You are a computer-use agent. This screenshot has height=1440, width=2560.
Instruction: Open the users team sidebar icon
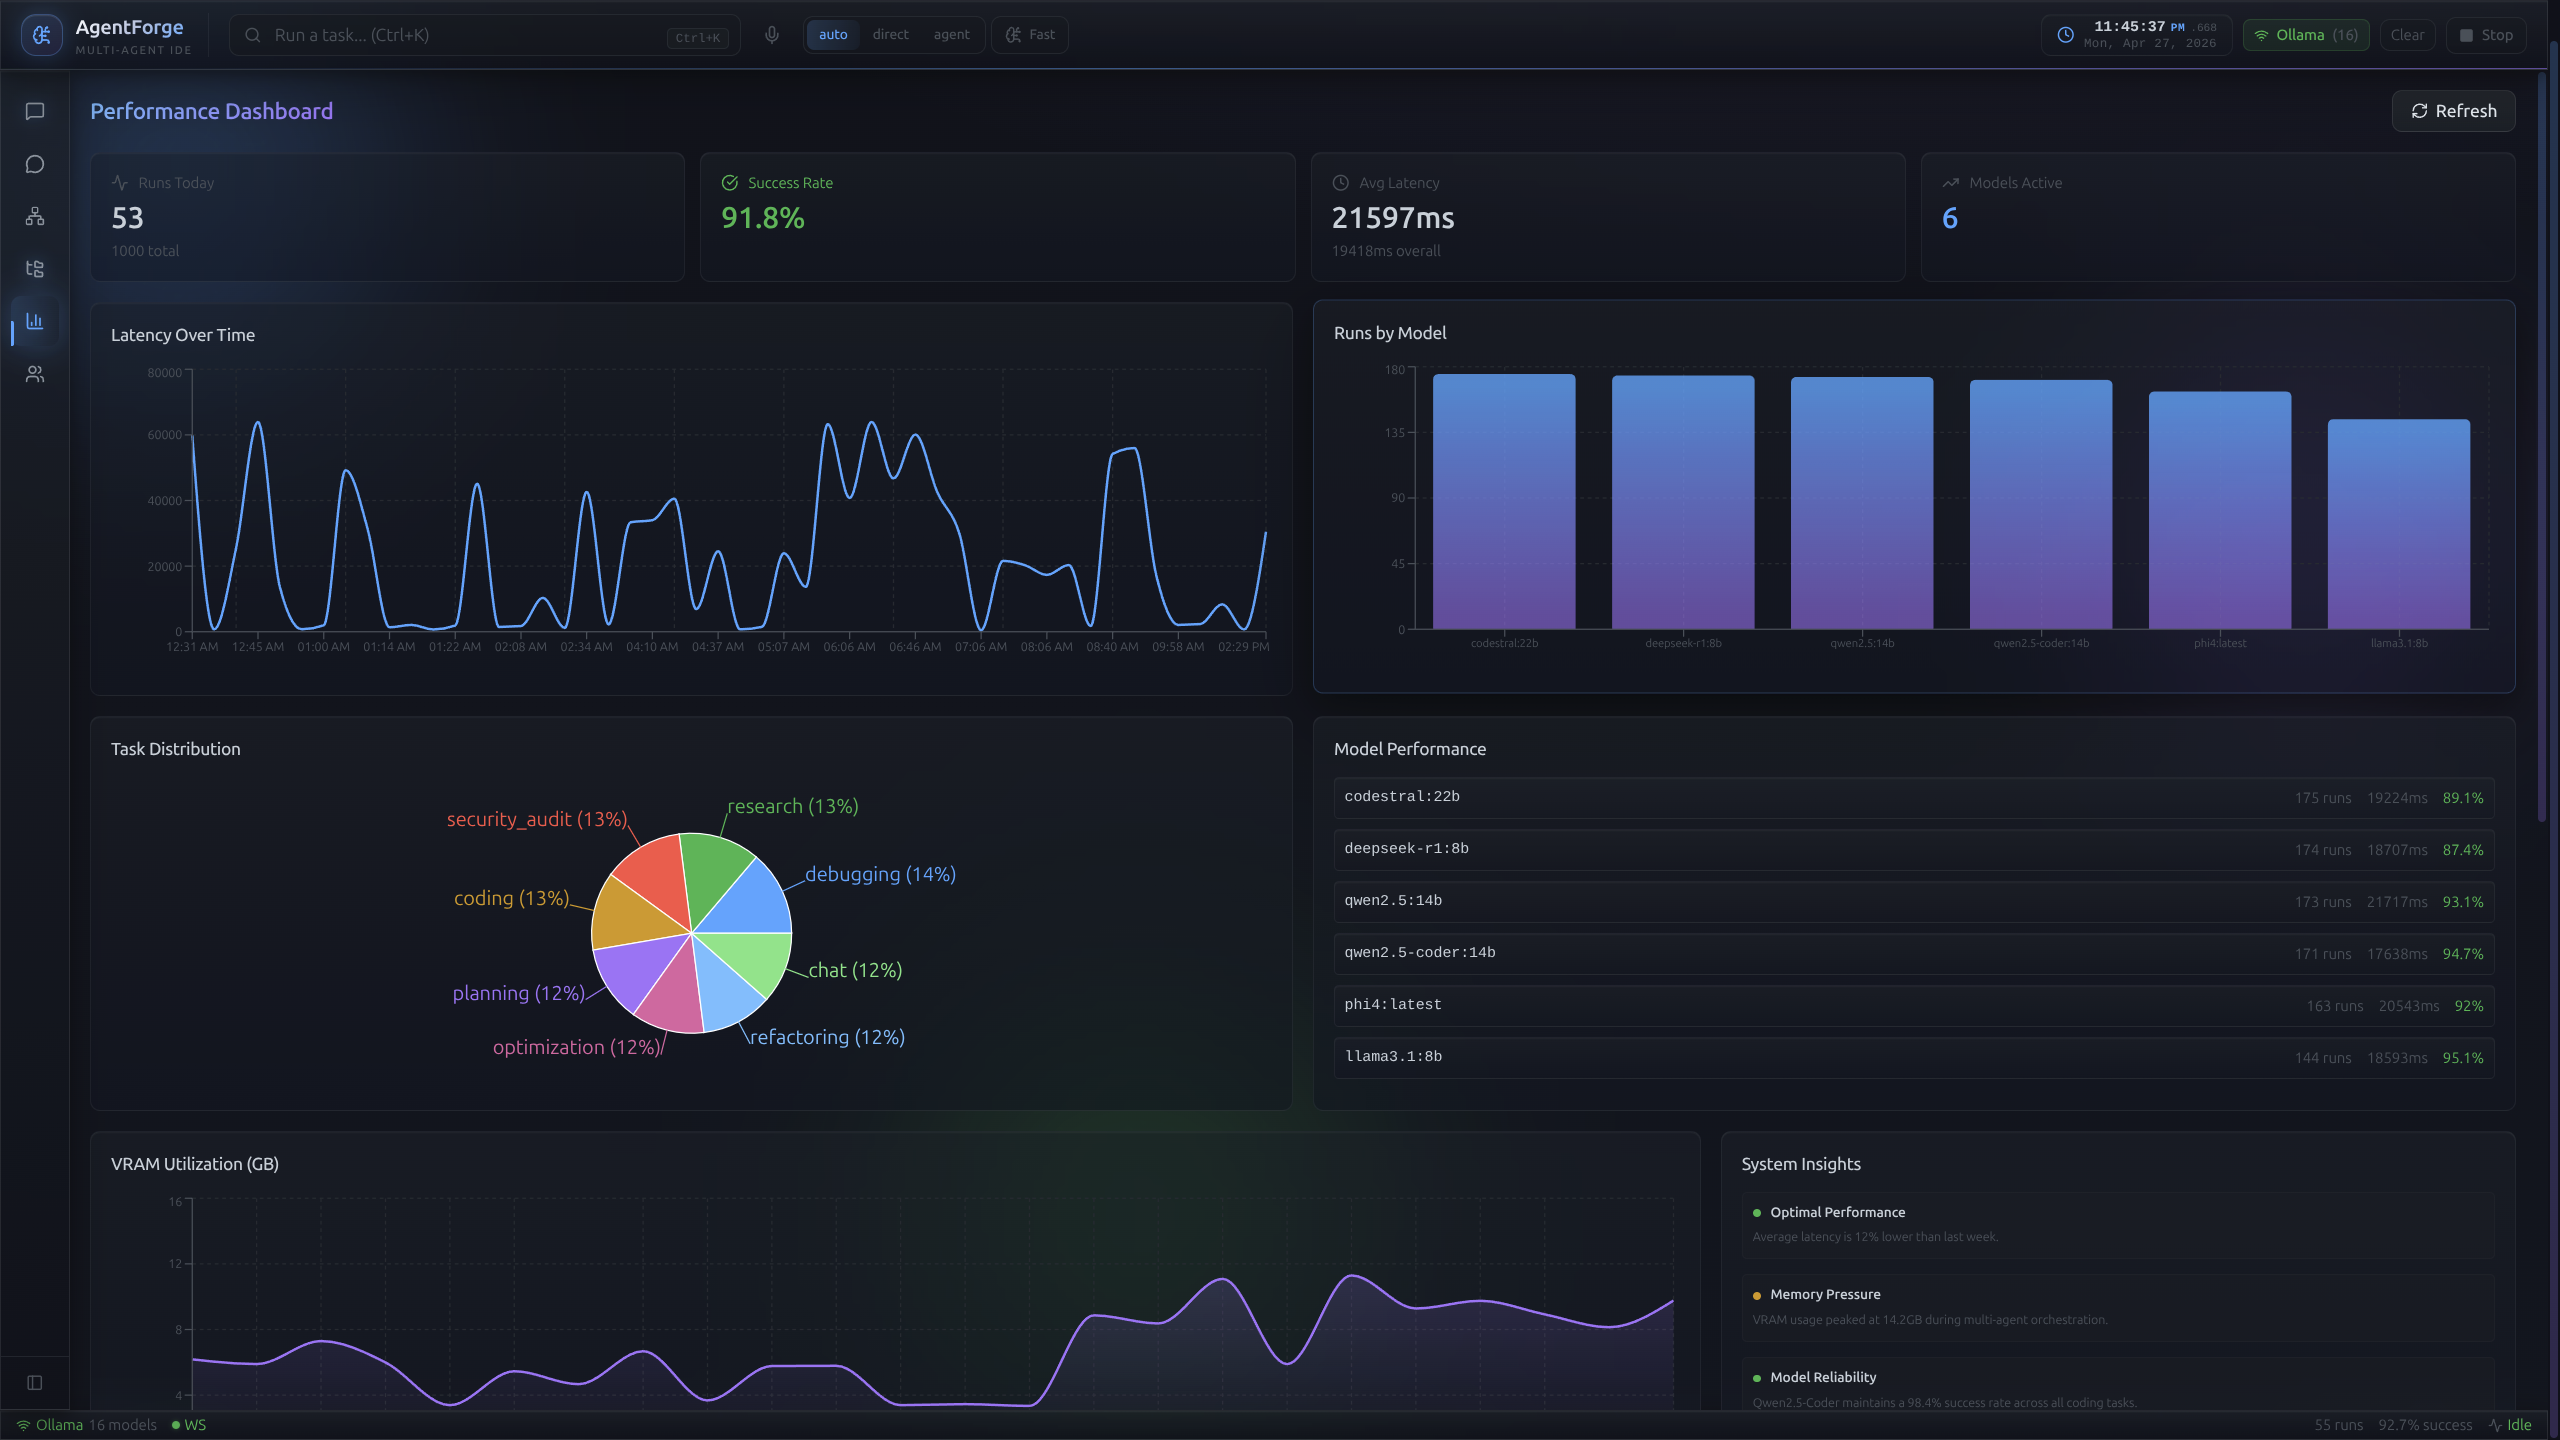[35, 374]
